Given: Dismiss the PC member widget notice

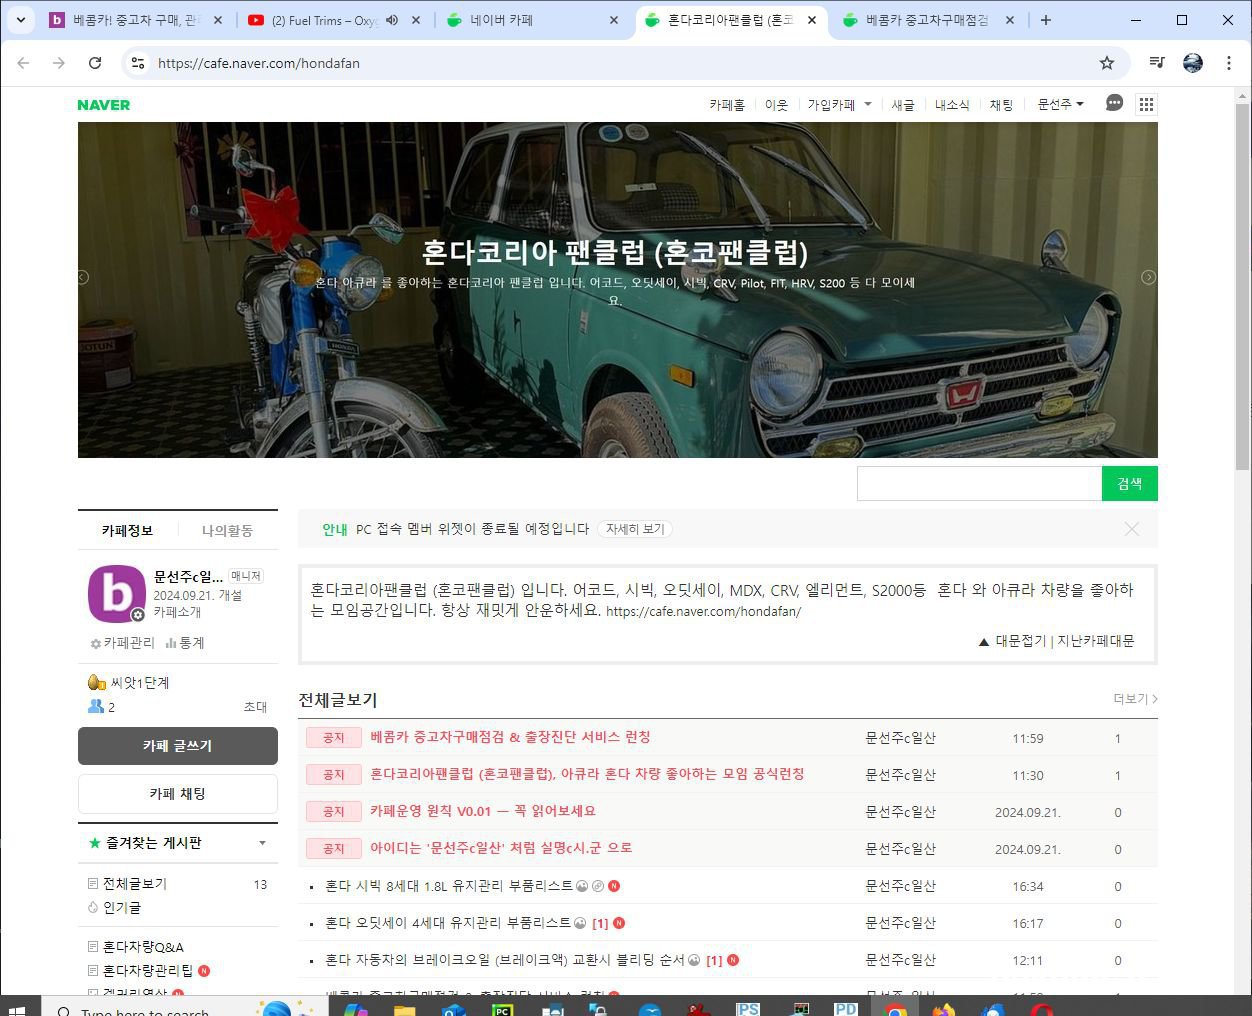Looking at the screenshot, I should (x=1131, y=529).
